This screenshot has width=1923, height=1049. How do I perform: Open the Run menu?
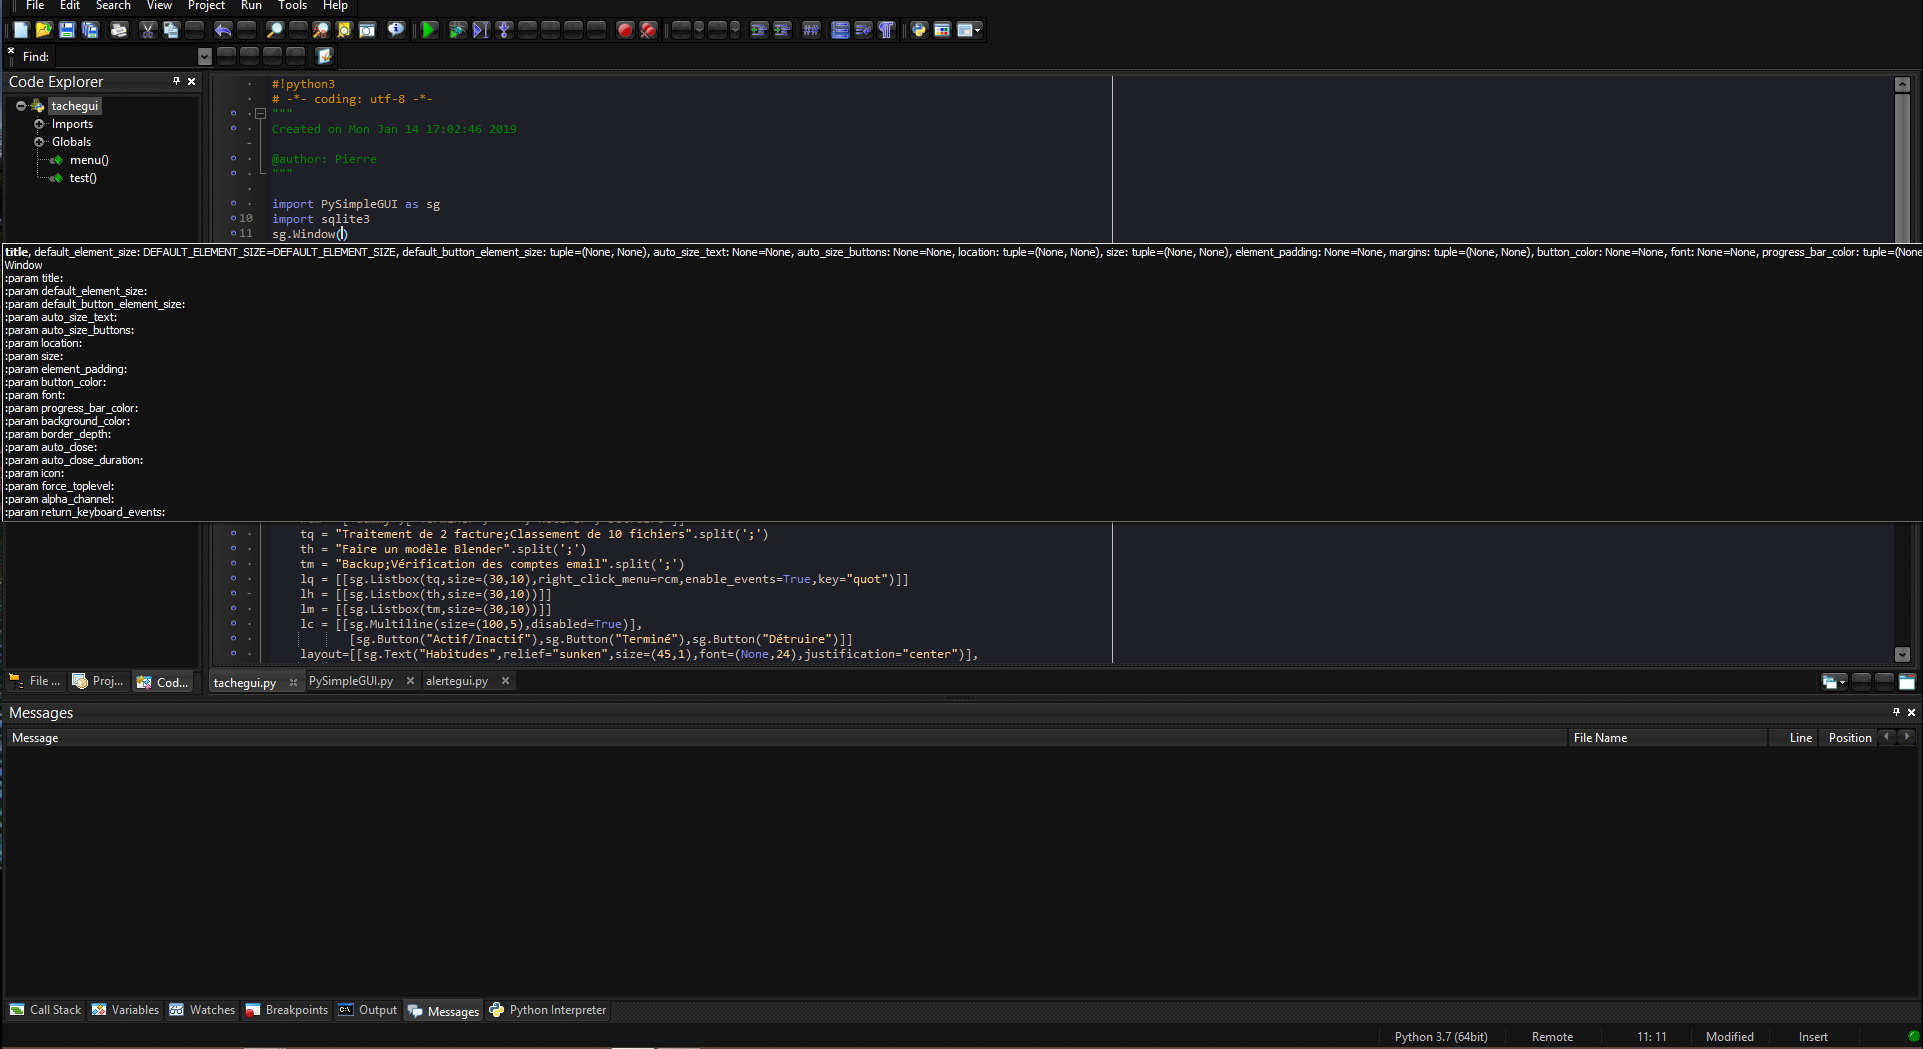(251, 6)
